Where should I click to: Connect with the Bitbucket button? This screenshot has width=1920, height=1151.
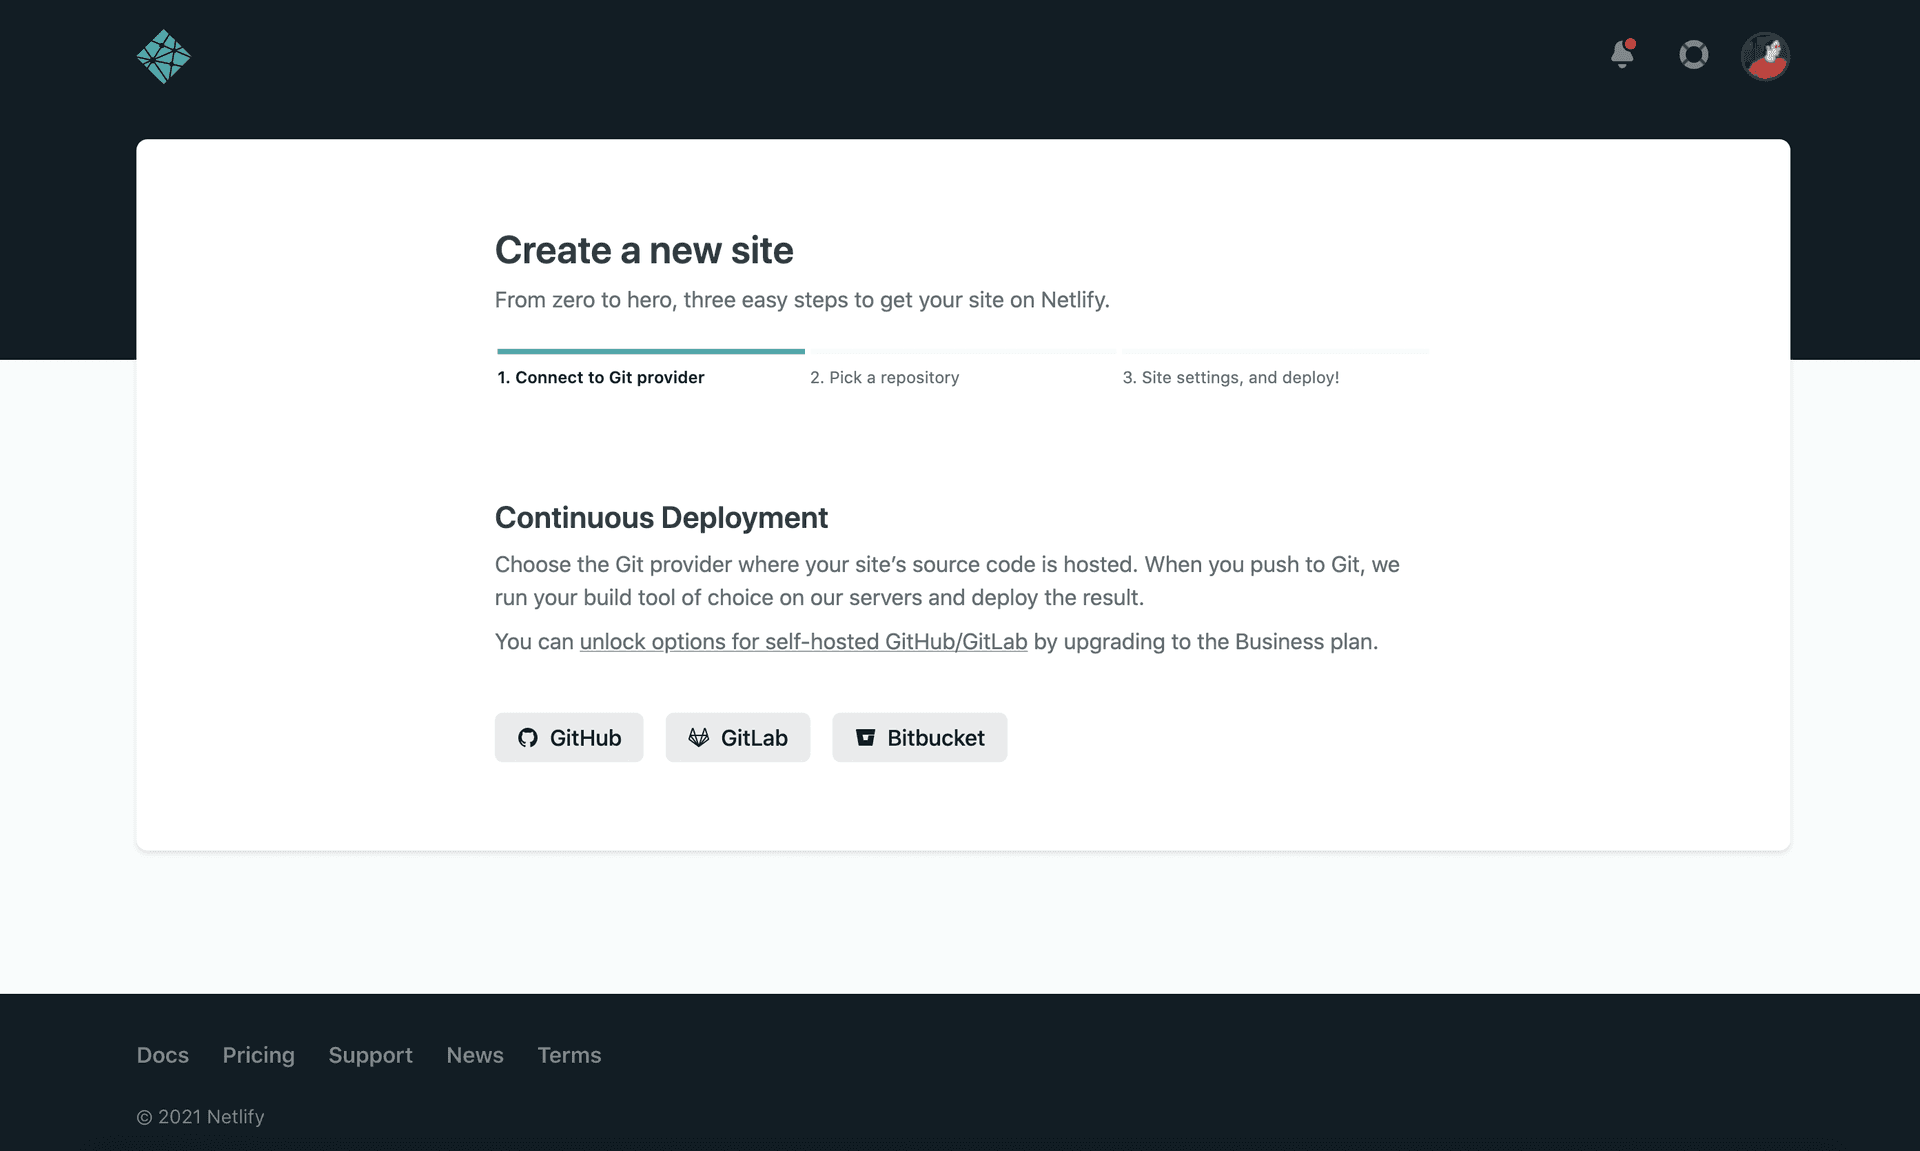point(920,737)
